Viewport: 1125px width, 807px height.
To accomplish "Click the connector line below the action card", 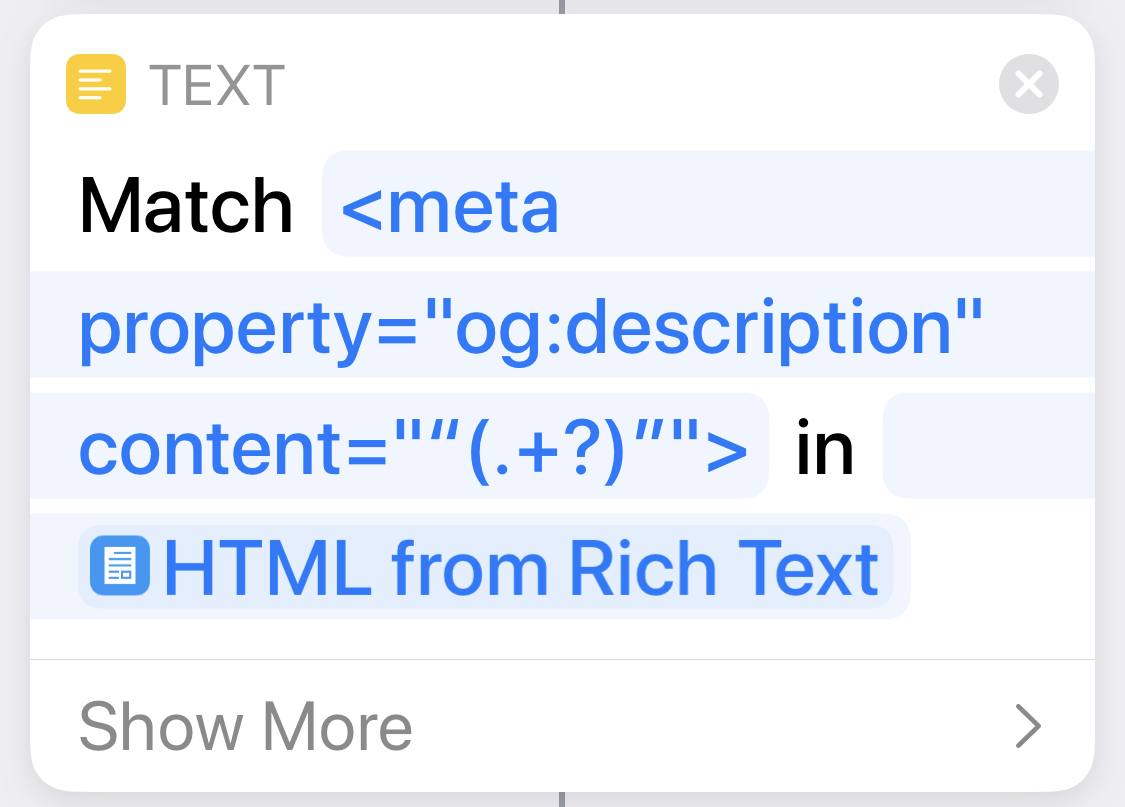I will 562,799.
